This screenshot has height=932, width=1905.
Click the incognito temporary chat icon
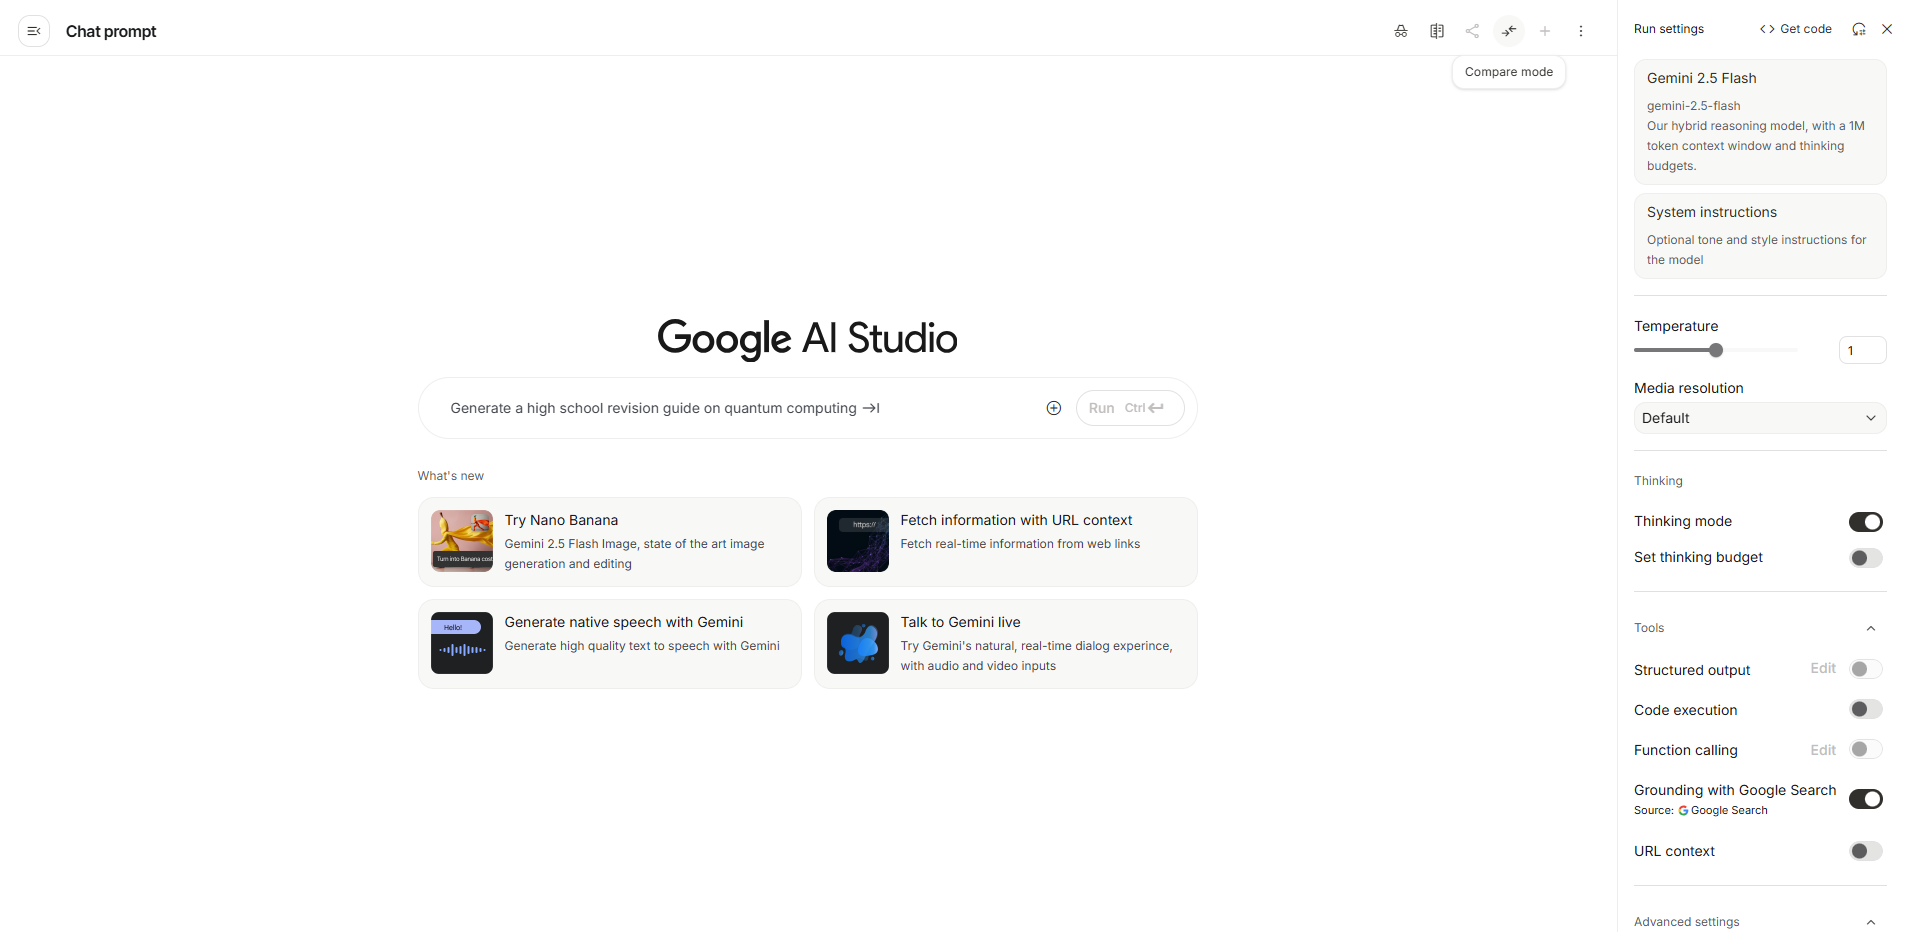point(1400,31)
